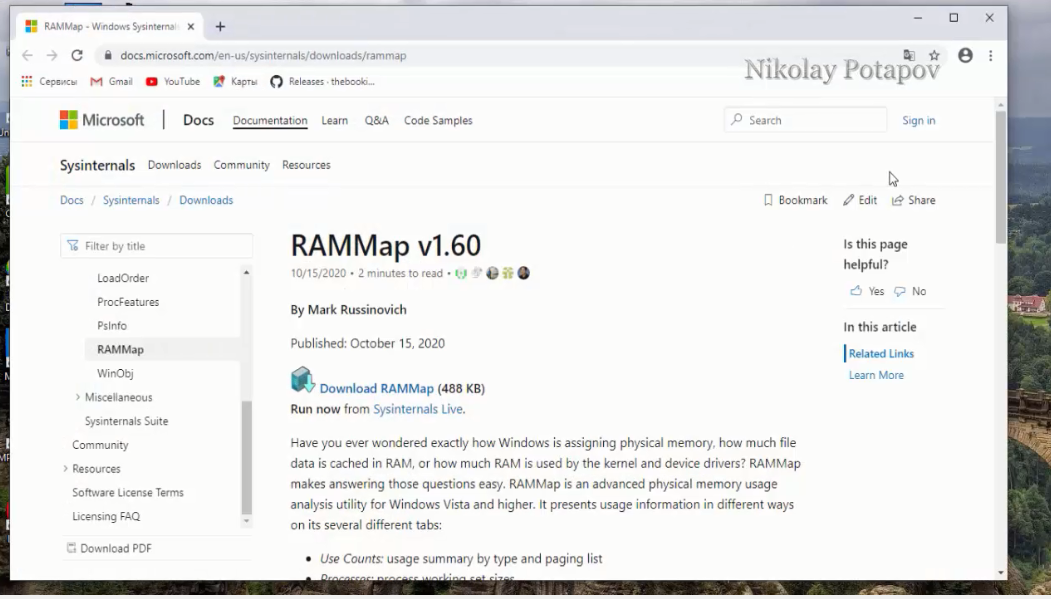The image size is (1051, 599).
Task: Select PsInfo in the sidebar
Action: click(112, 326)
